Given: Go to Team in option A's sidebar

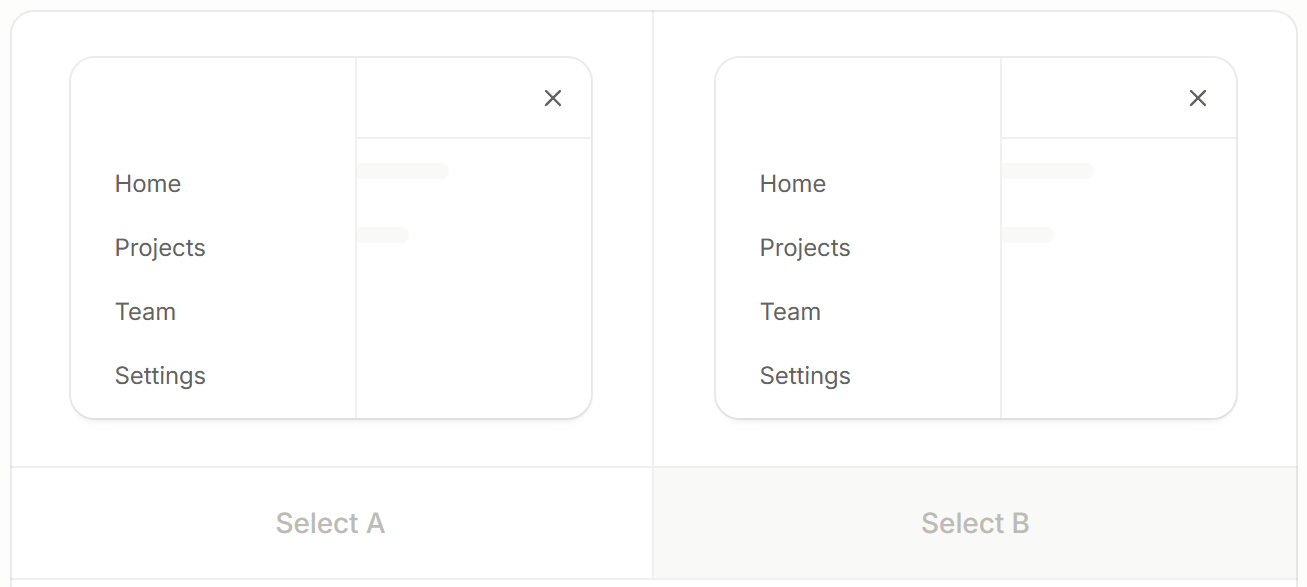Looking at the screenshot, I should [x=145, y=312].
